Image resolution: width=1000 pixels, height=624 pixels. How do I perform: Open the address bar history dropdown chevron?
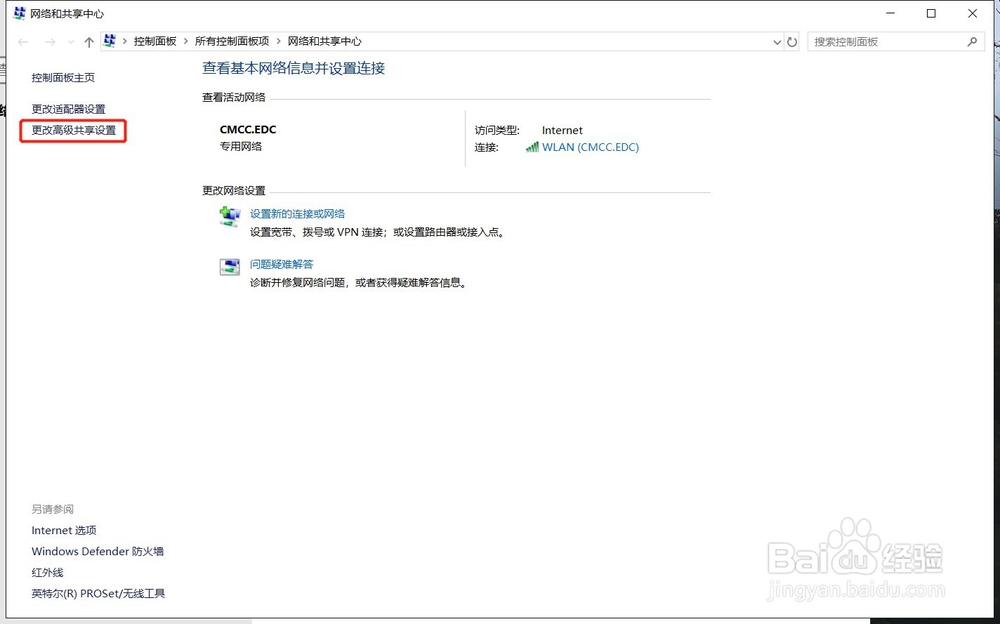point(775,42)
